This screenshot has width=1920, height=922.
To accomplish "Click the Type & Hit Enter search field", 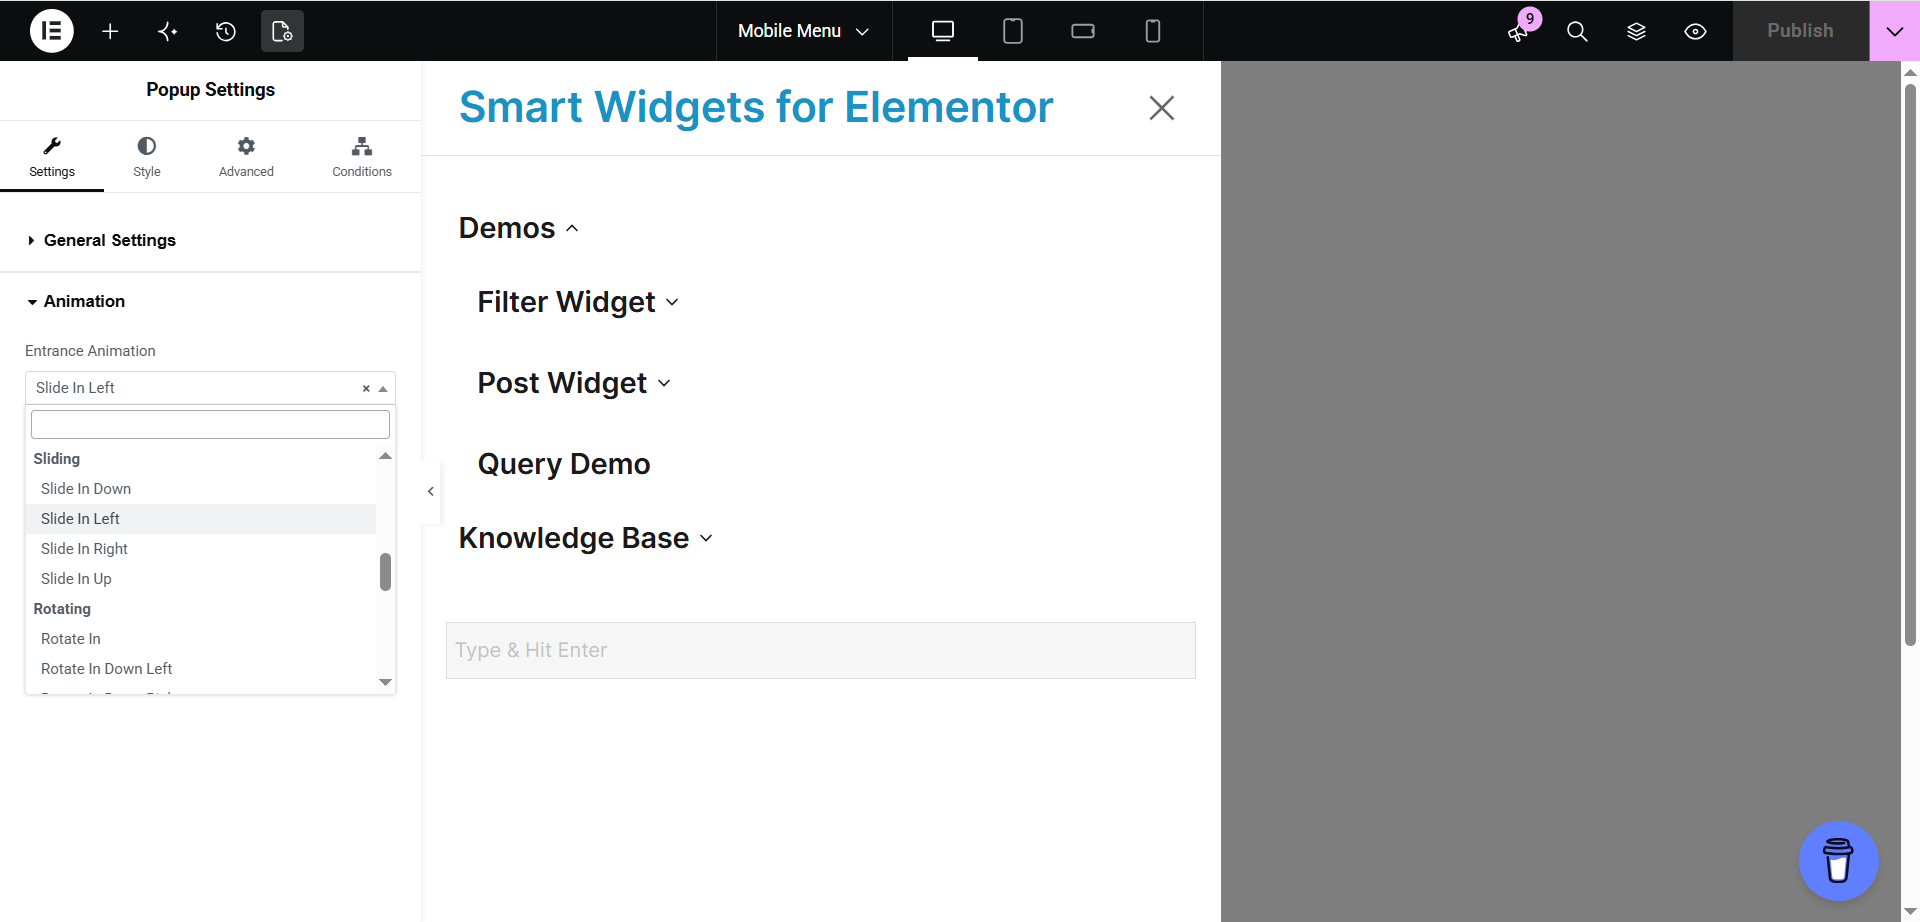I will [821, 650].
